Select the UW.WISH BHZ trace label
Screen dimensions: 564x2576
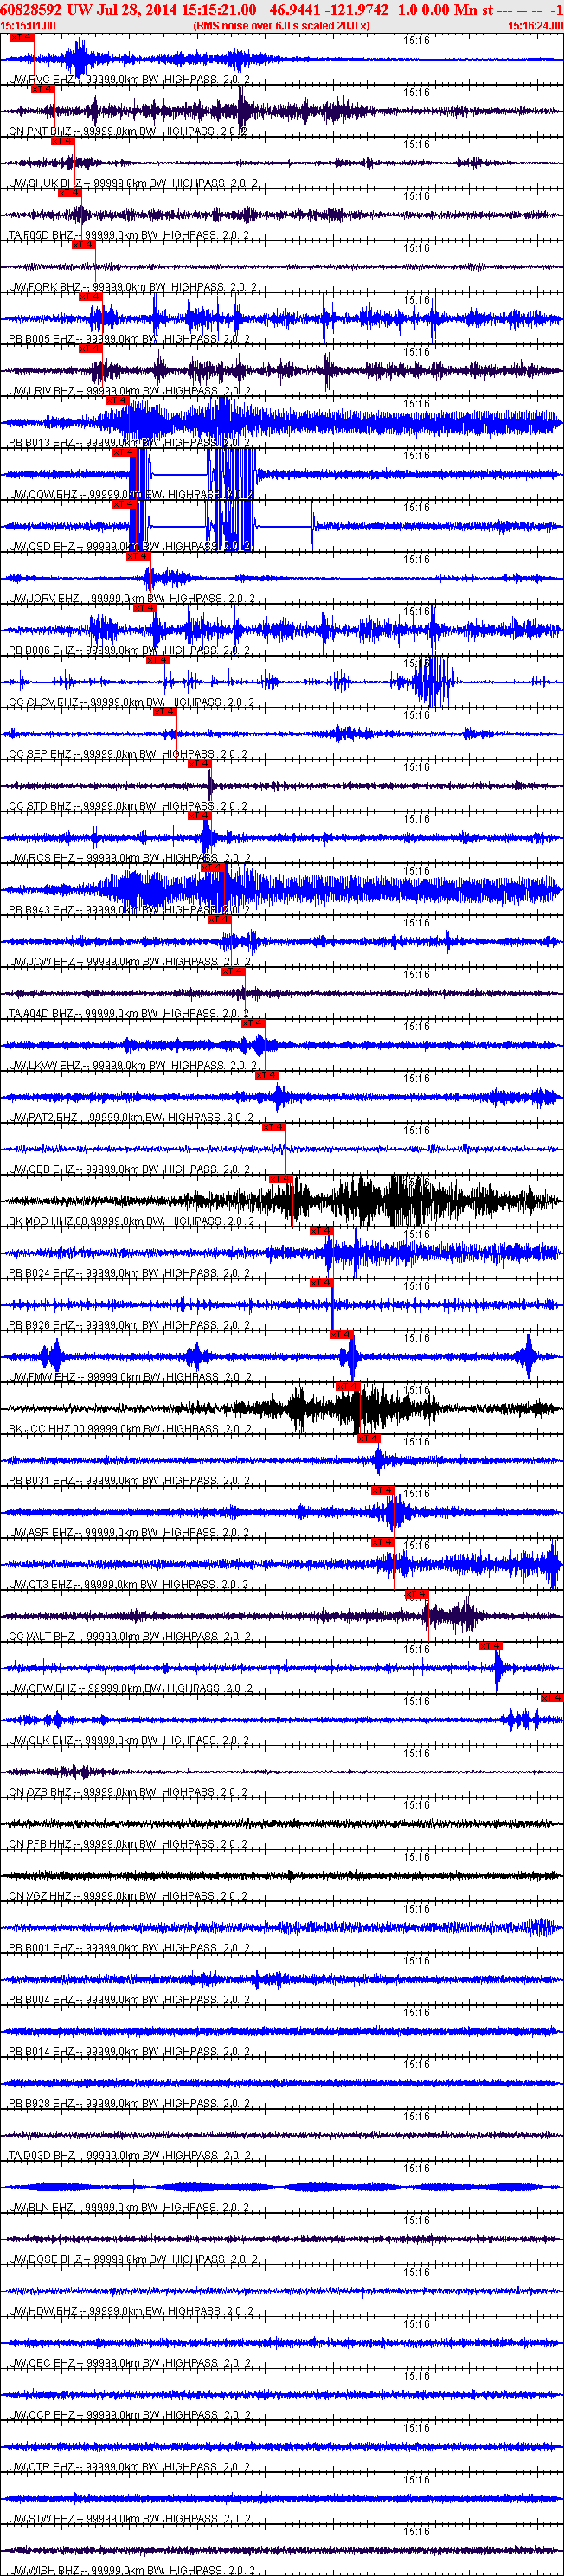(133, 2570)
